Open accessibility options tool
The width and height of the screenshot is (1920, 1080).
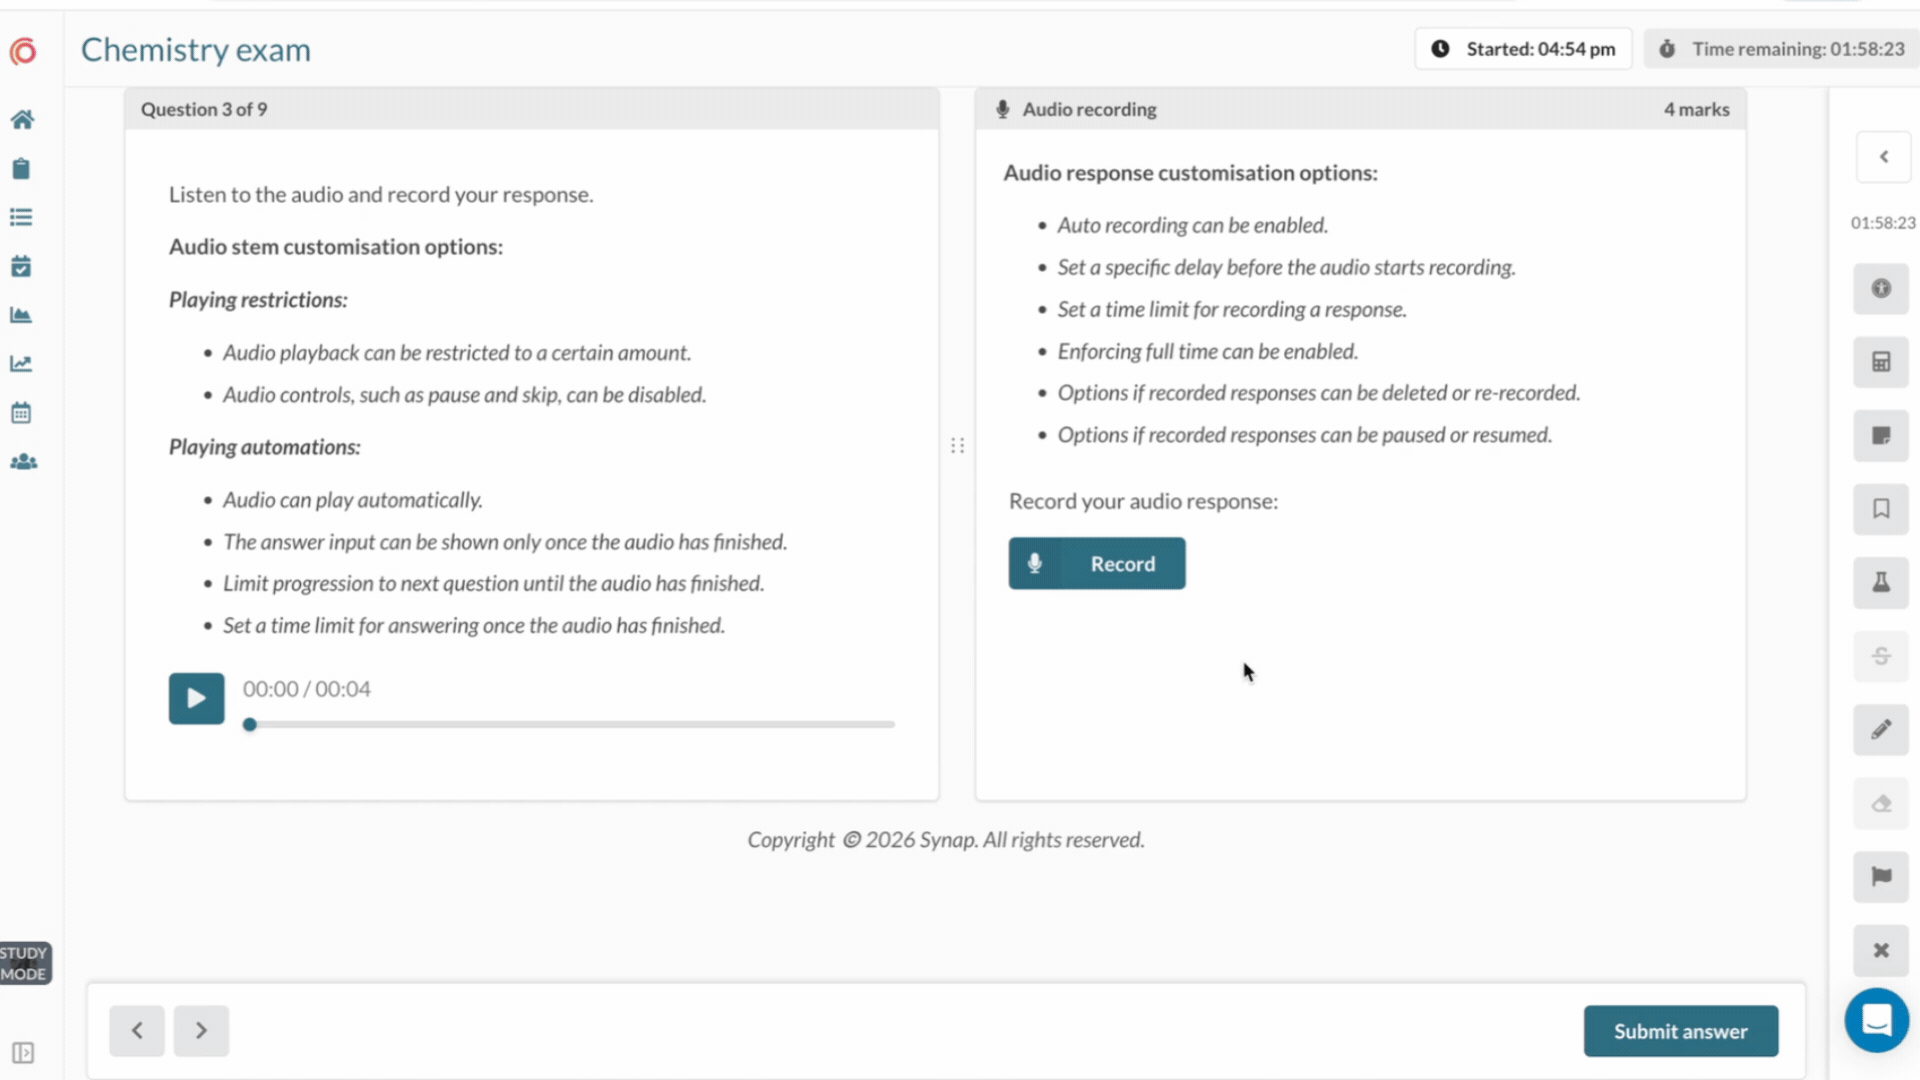coord(1881,288)
